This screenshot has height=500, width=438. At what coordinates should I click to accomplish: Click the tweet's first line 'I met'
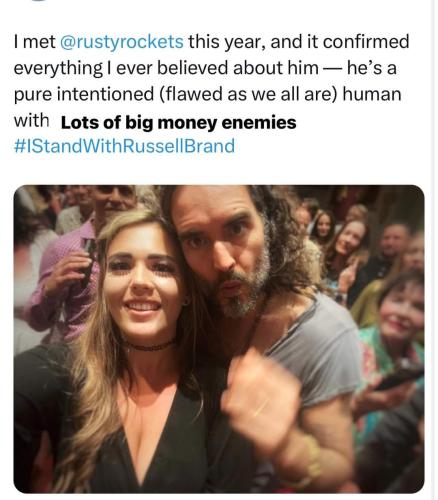(35, 42)
